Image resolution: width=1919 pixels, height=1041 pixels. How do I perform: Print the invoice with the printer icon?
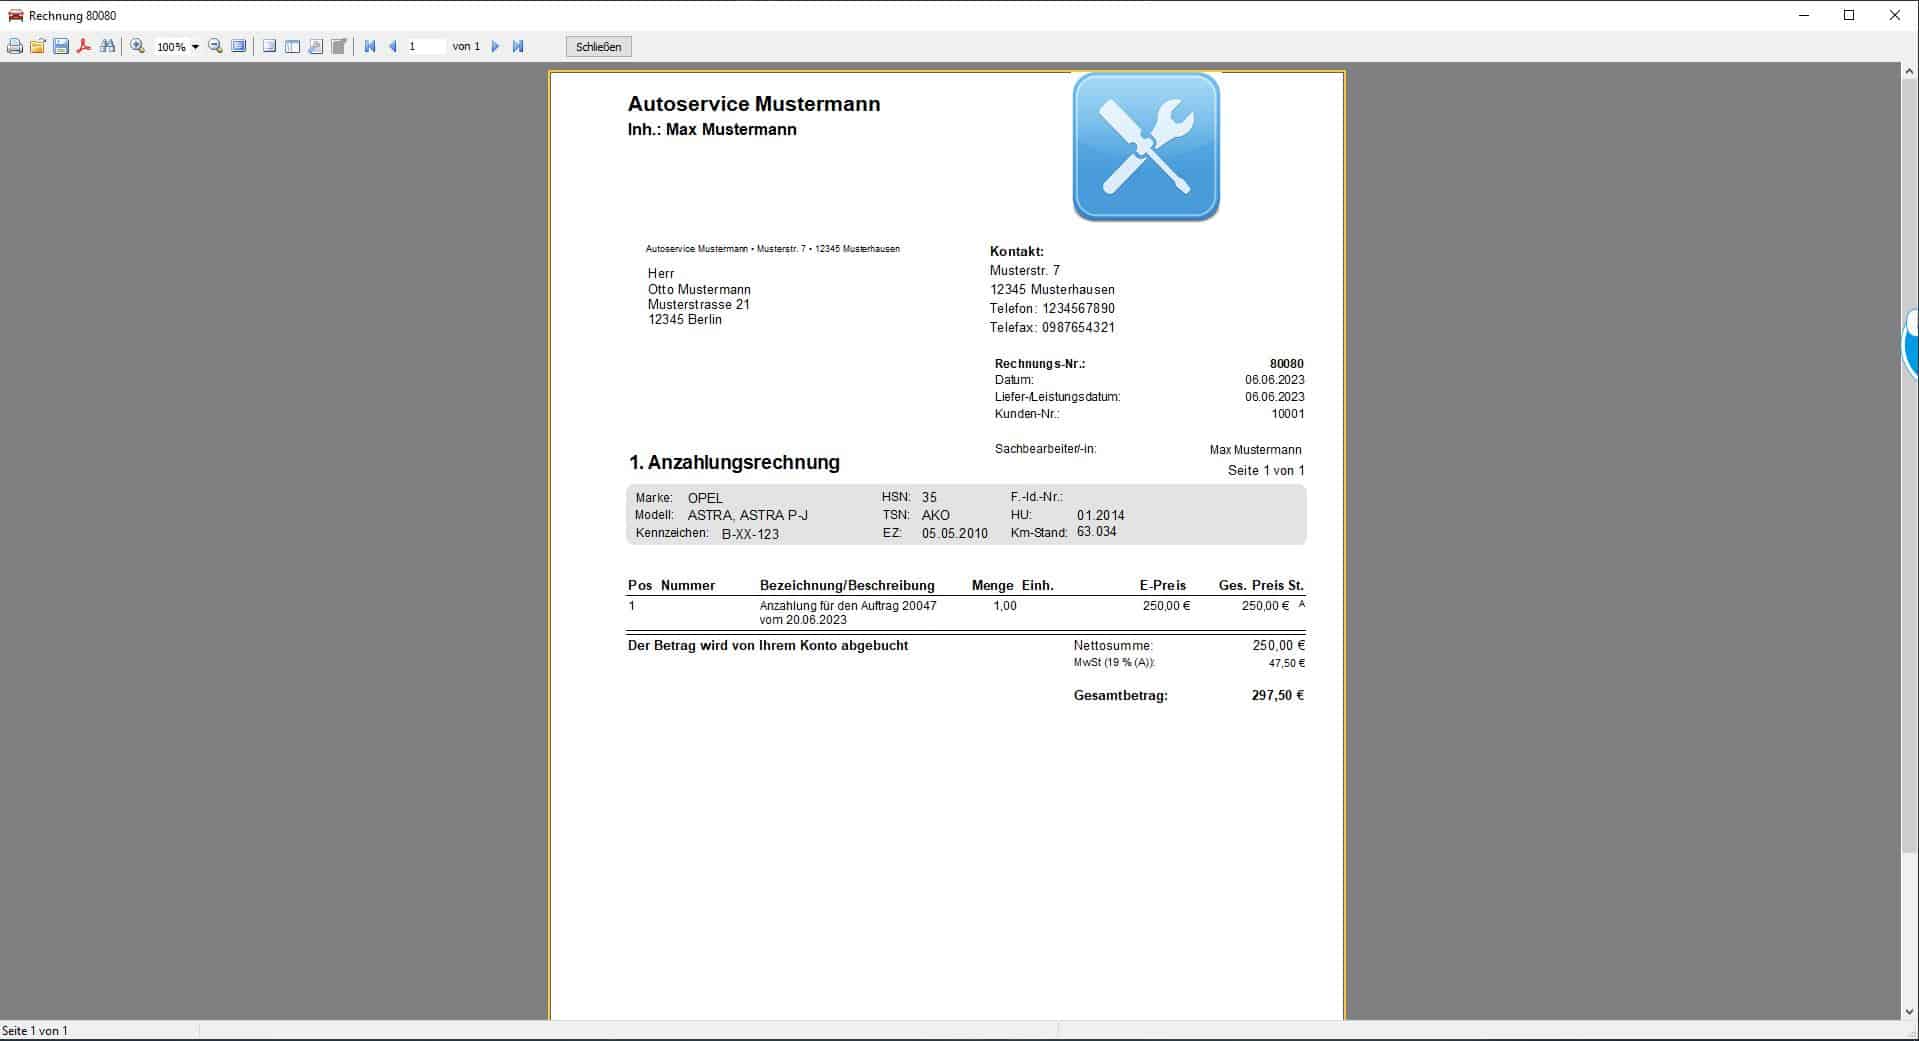[15, 46]
